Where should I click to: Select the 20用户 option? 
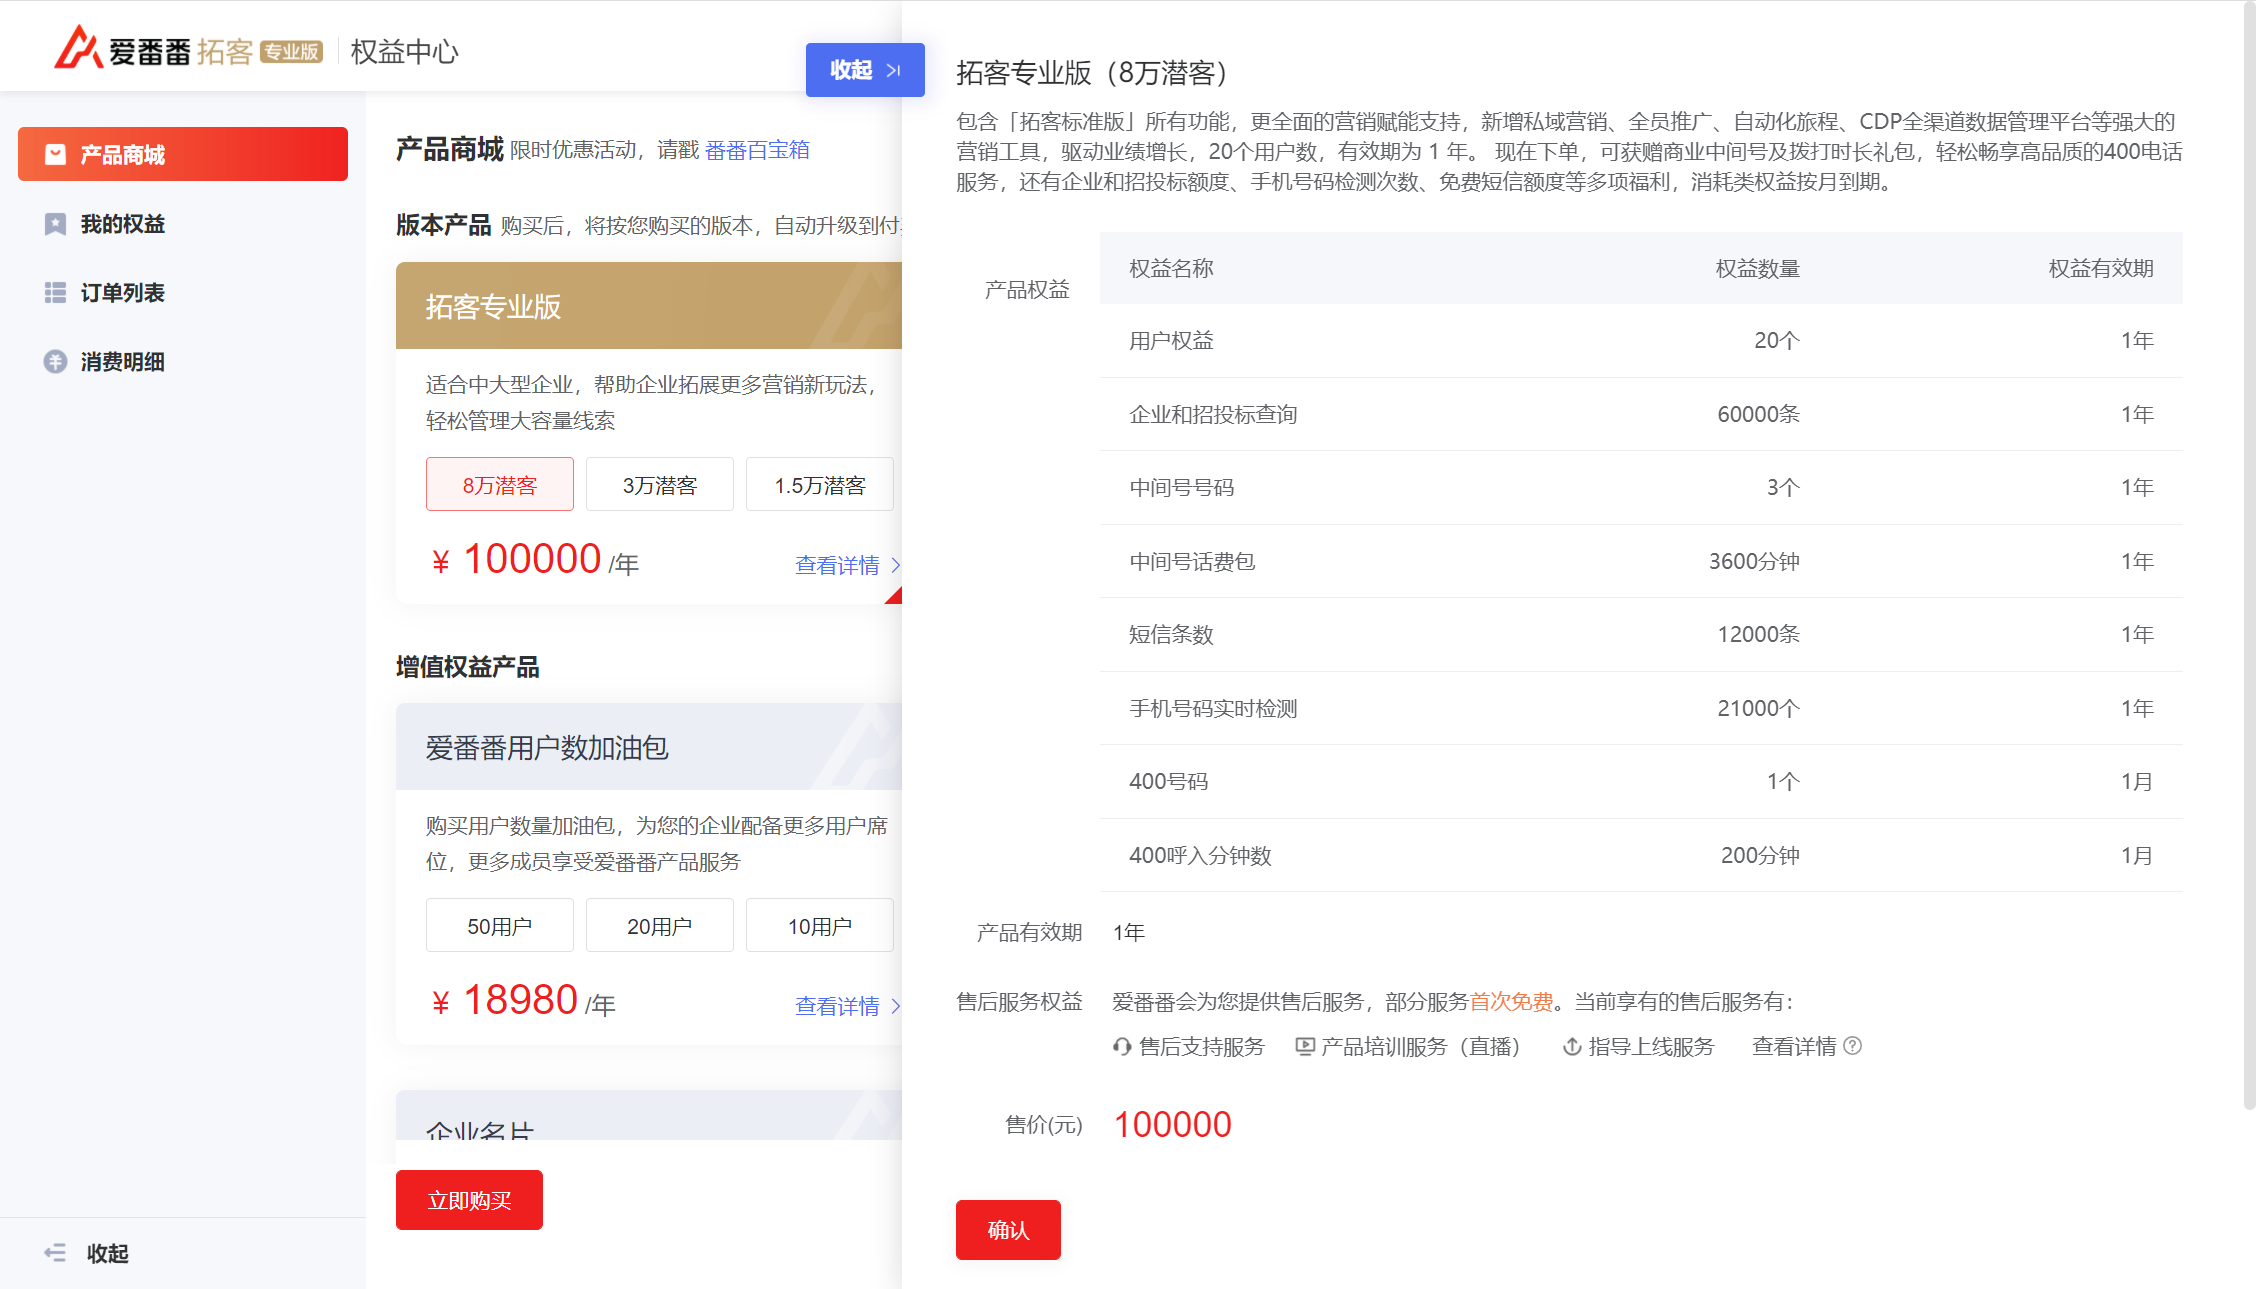[660, 926]
